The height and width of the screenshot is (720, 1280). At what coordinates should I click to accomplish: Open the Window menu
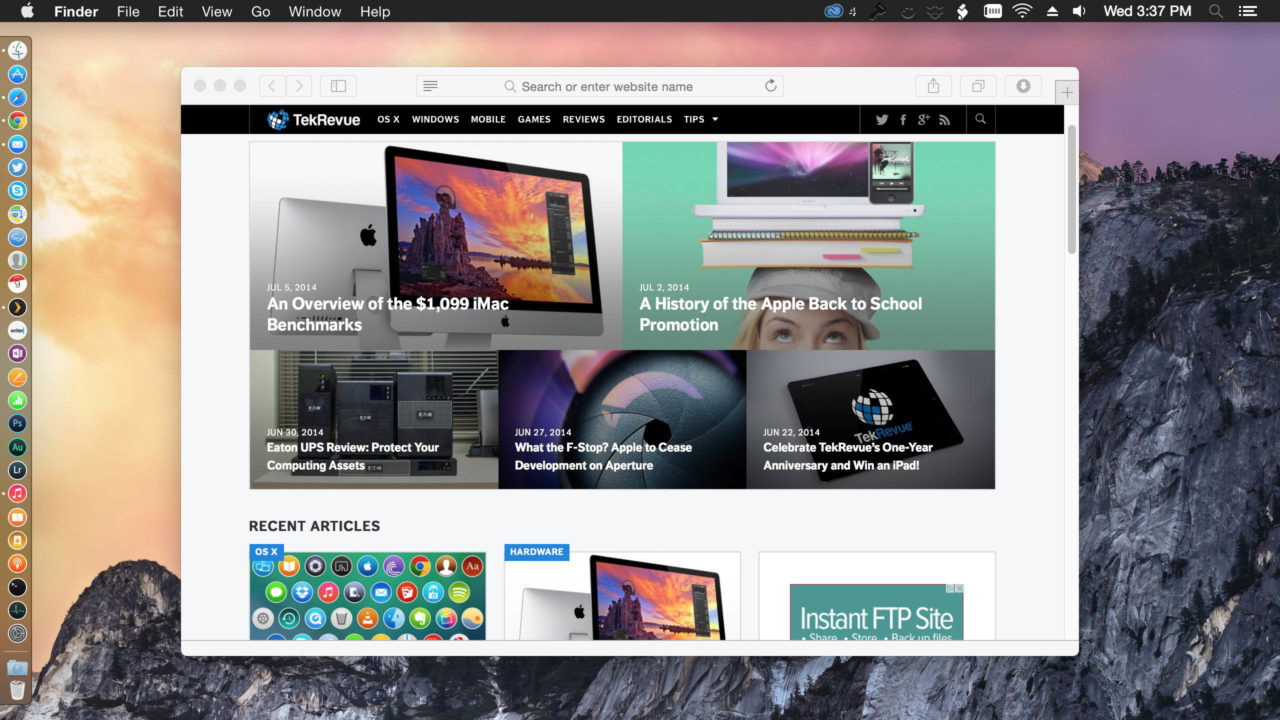coord(315,11)
